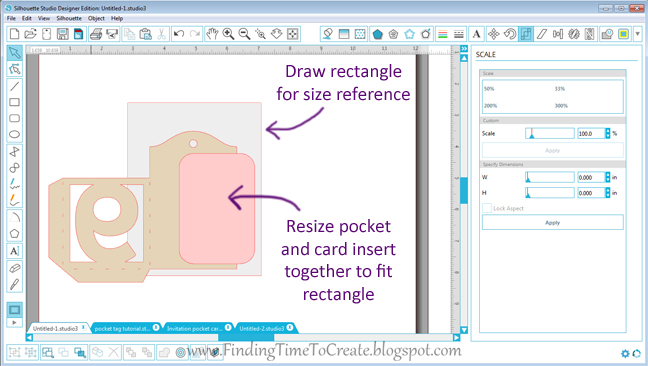Click the vertical scrollbar thumb
This screenshot has height=366, width=648.
click(x=464, y=190)
